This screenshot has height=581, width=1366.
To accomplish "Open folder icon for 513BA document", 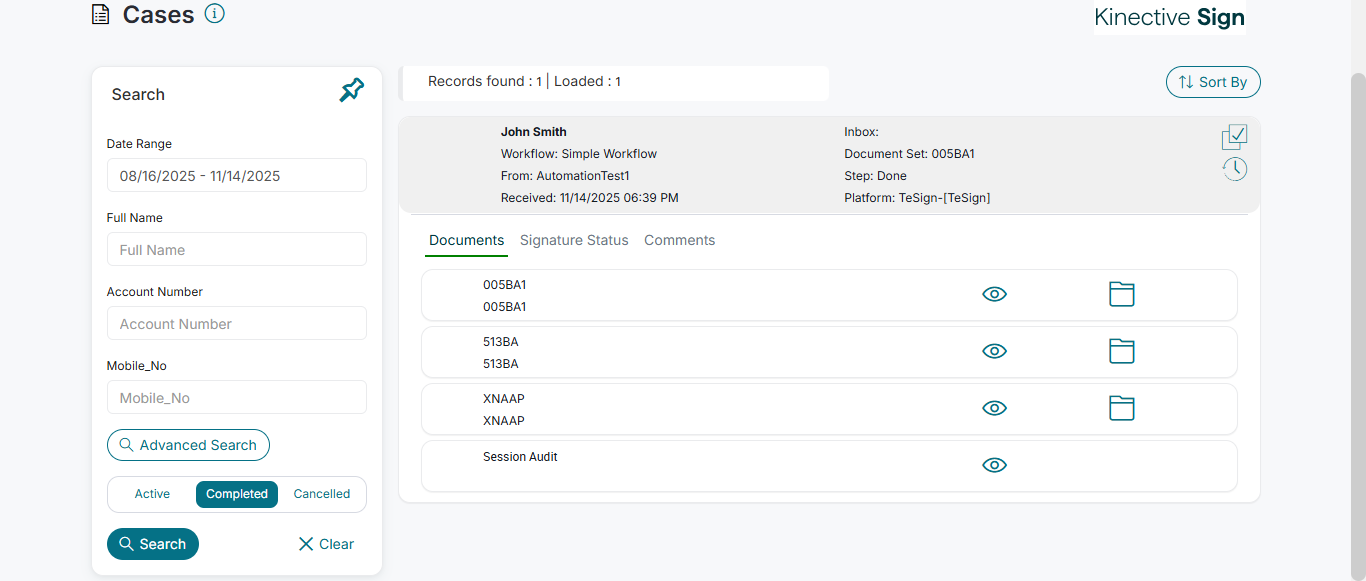I will pos(1122,351).
